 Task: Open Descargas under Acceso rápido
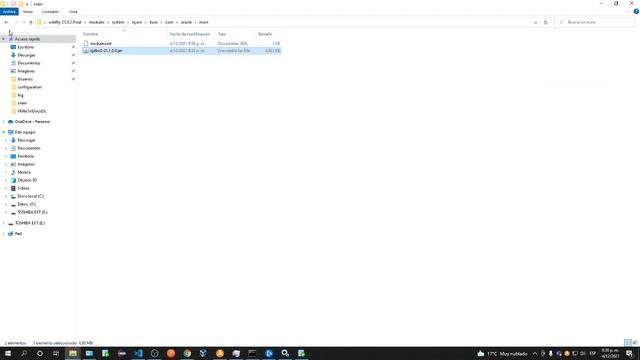(x=27, y=55)
